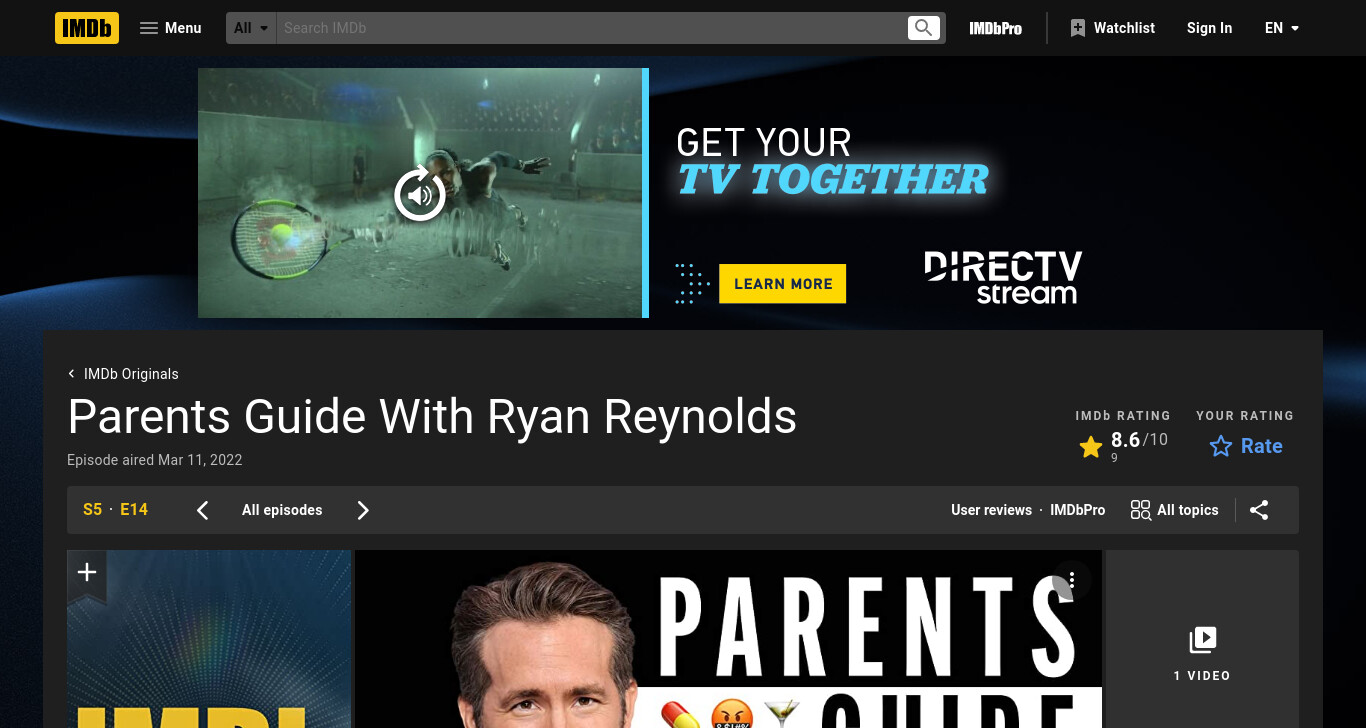Screen dimensions: 1366x728
Task: Go to the next episode
Action: tap(363, 510)
